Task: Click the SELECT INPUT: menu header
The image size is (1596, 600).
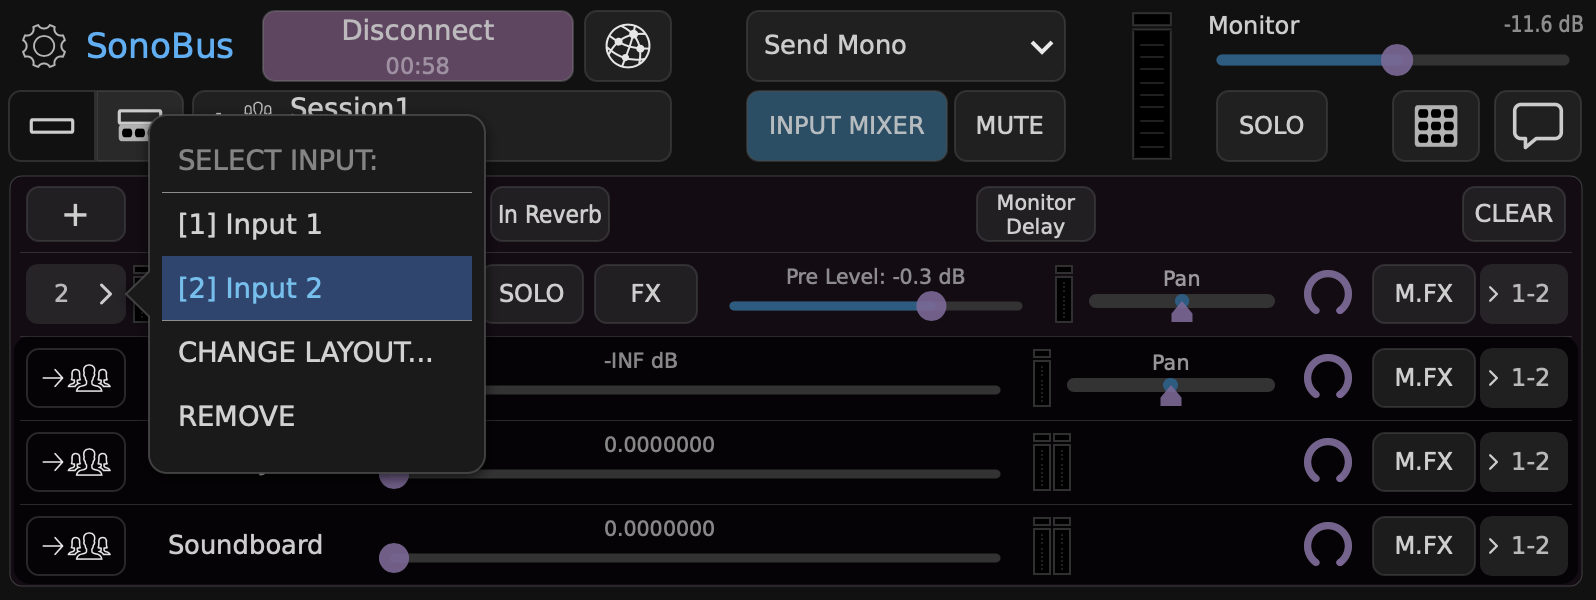Action: coord(278,160)
